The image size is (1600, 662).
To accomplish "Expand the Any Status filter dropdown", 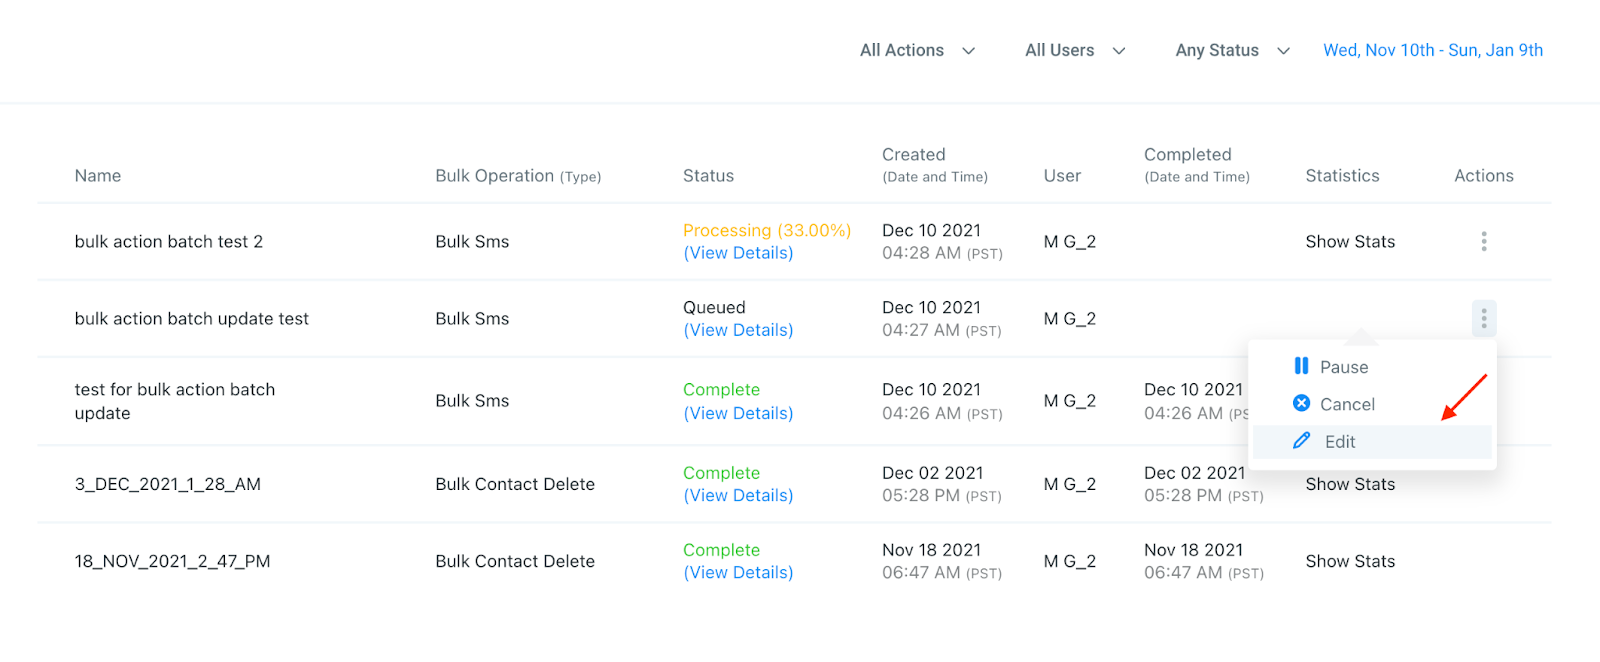I will [1232, 50].
